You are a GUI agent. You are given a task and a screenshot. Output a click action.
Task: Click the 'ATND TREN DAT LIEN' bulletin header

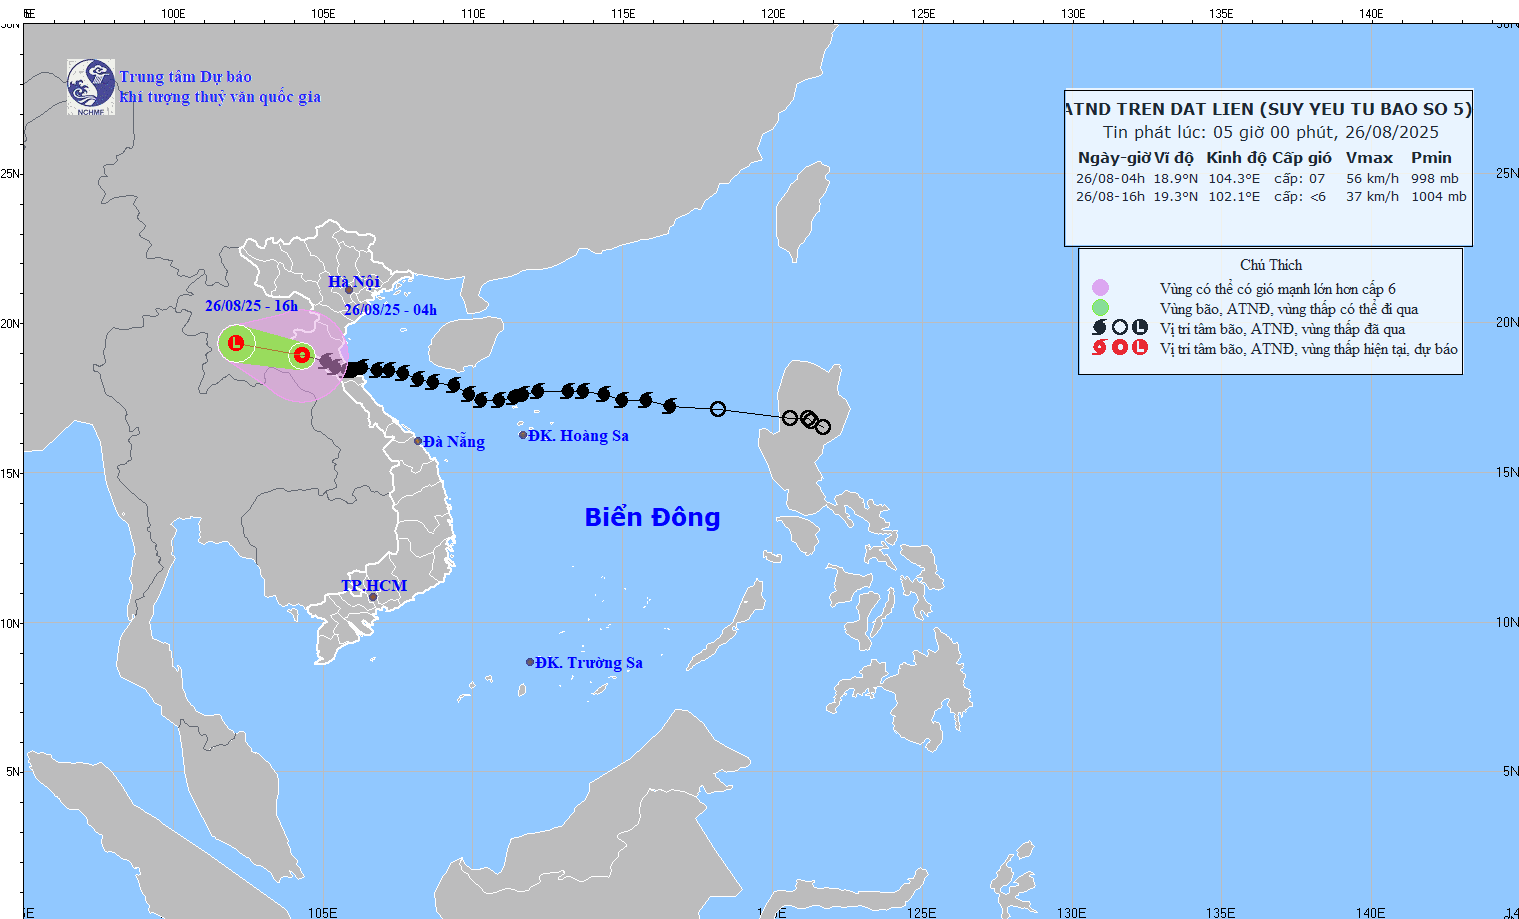coord(1267,108)
